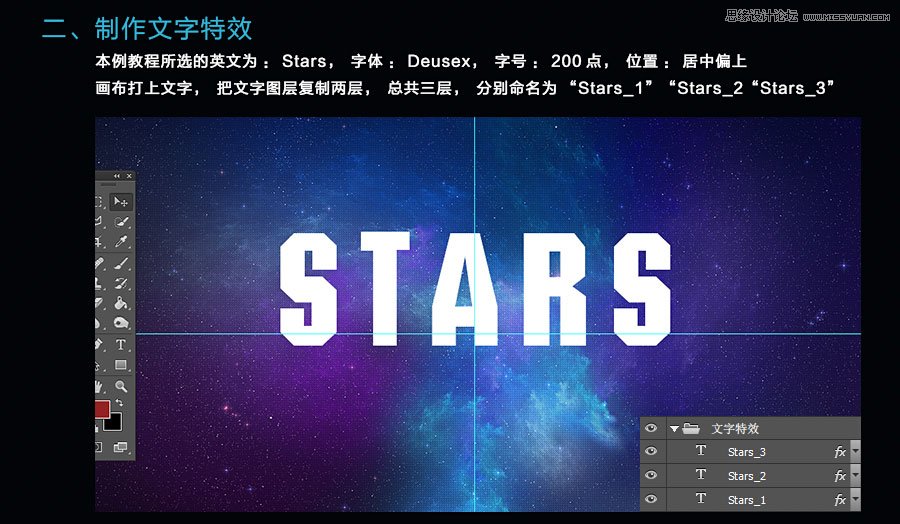Viewport: 900px width, 524px height.
Task: Select the Stars_2 layer name
Action: 747,476
